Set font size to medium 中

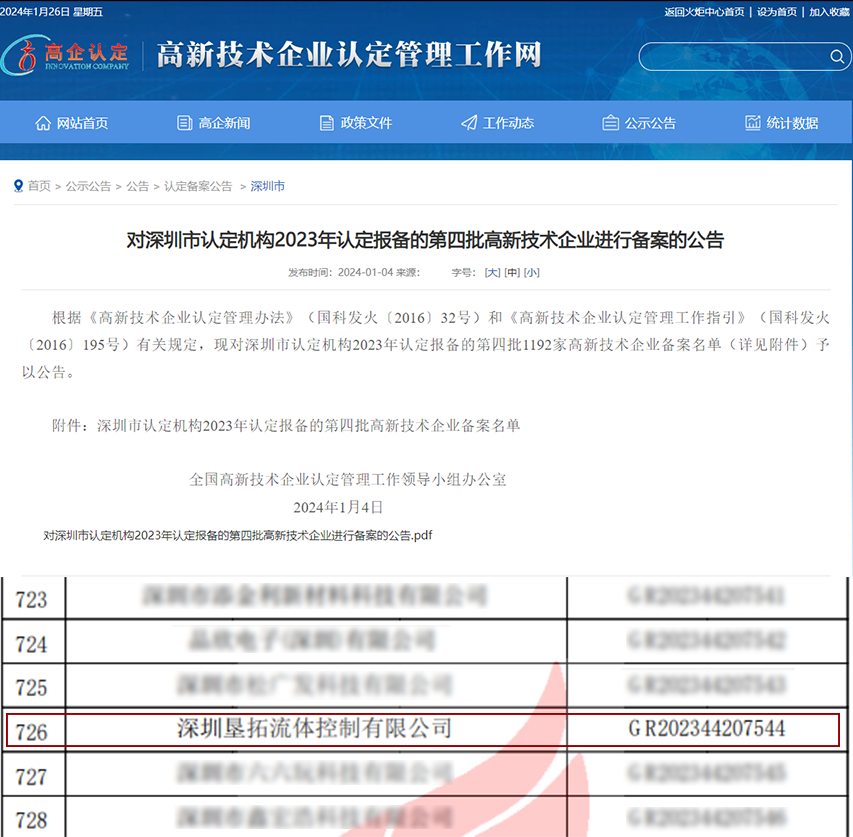(512, 272)
